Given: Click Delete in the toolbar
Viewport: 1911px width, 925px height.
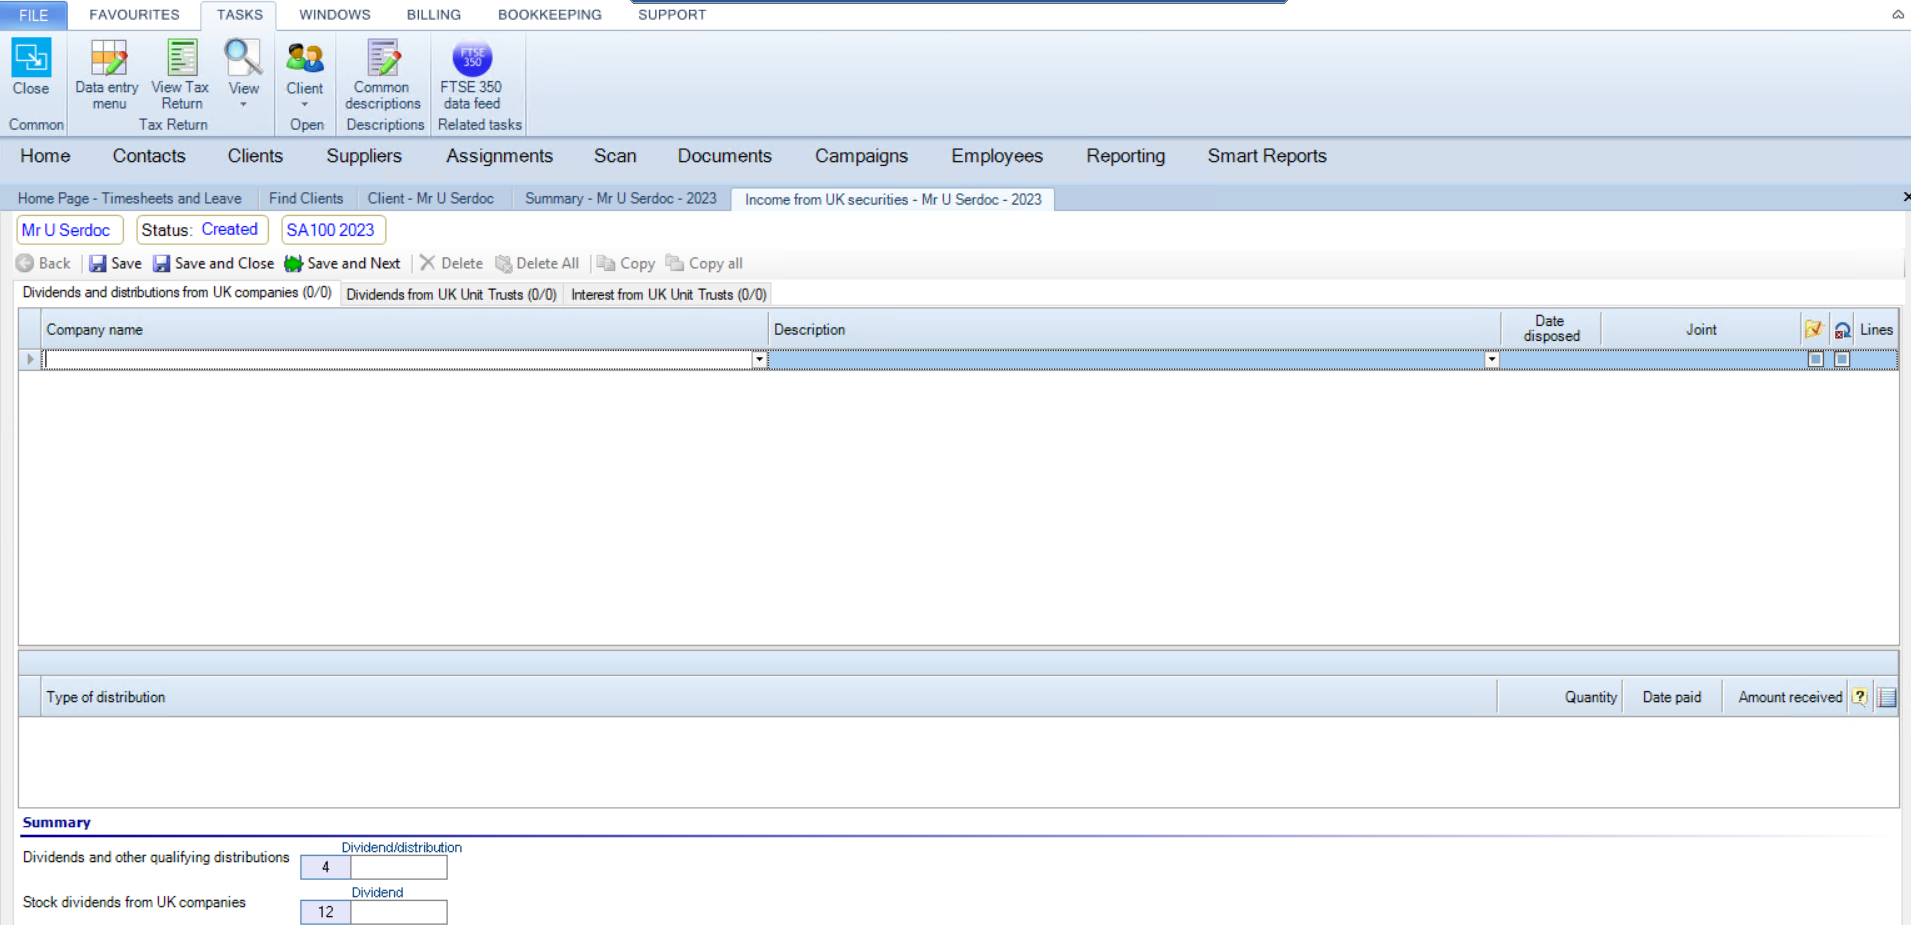Looking at the screenshot, I should point(451,263).
